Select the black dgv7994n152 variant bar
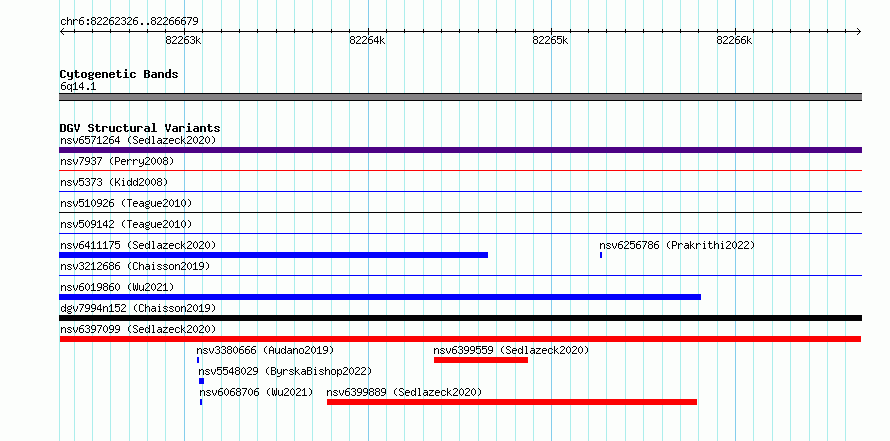 pyautogui.click(x=460, y=318)
